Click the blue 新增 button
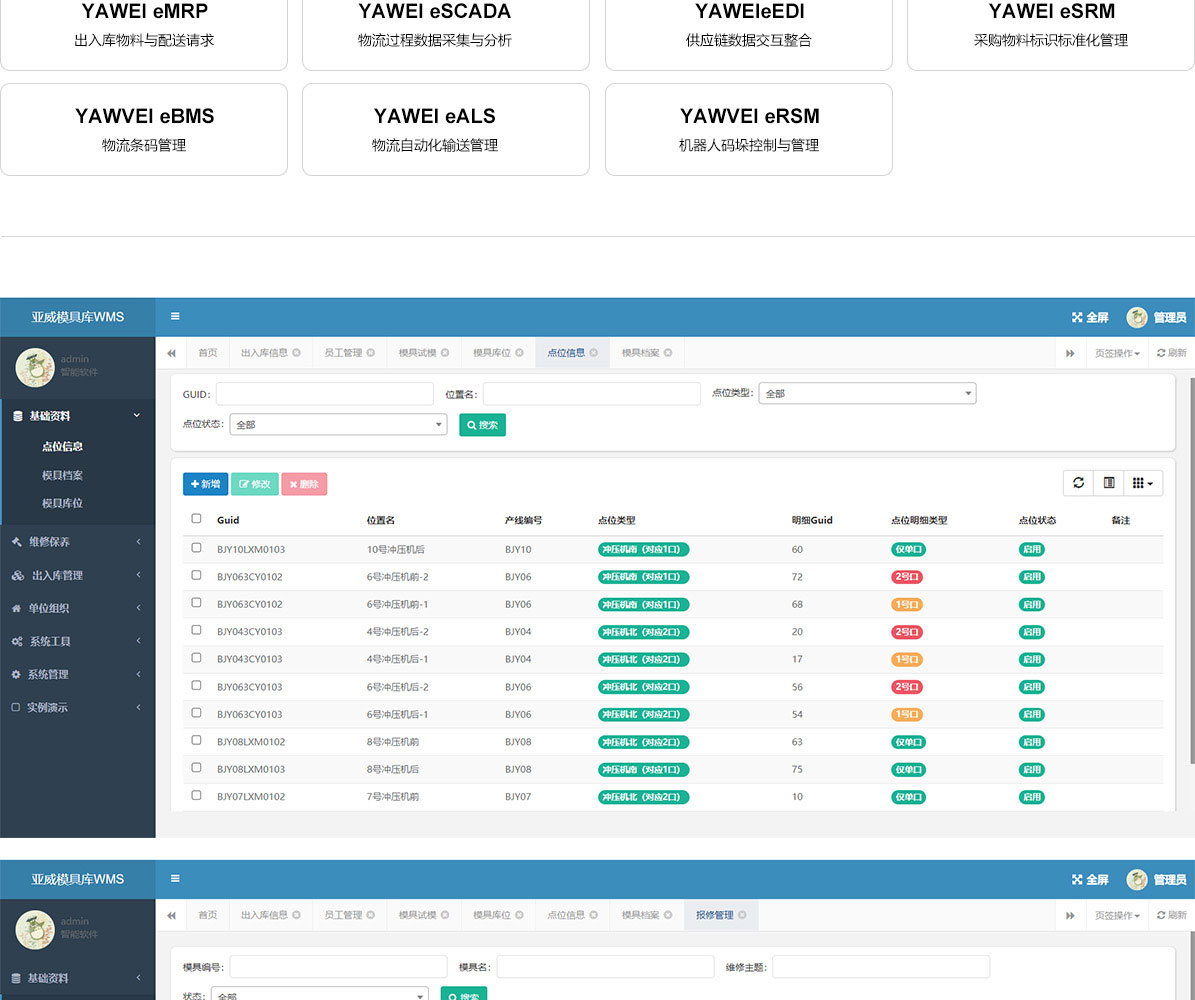 pyautogui.click(x=205, y=484)
